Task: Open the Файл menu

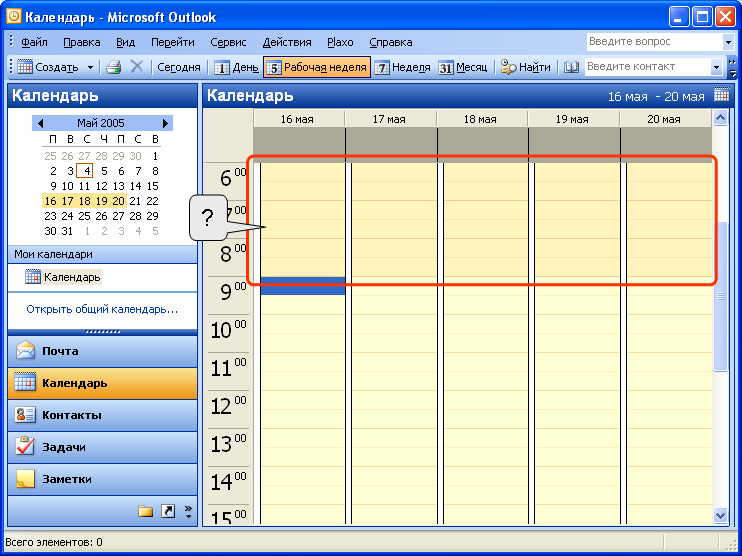Action: click(x=34, y=42)
